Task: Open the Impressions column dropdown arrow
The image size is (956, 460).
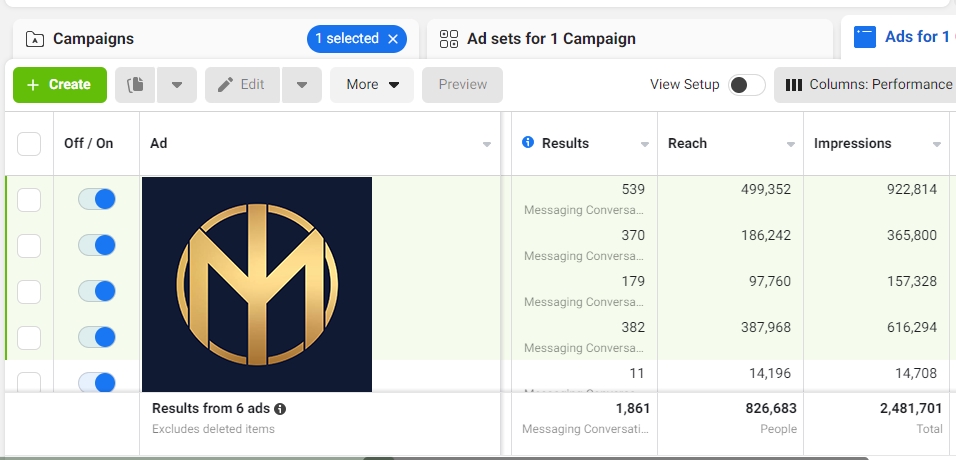Action: pyautogui.click(x=936, y=145)
